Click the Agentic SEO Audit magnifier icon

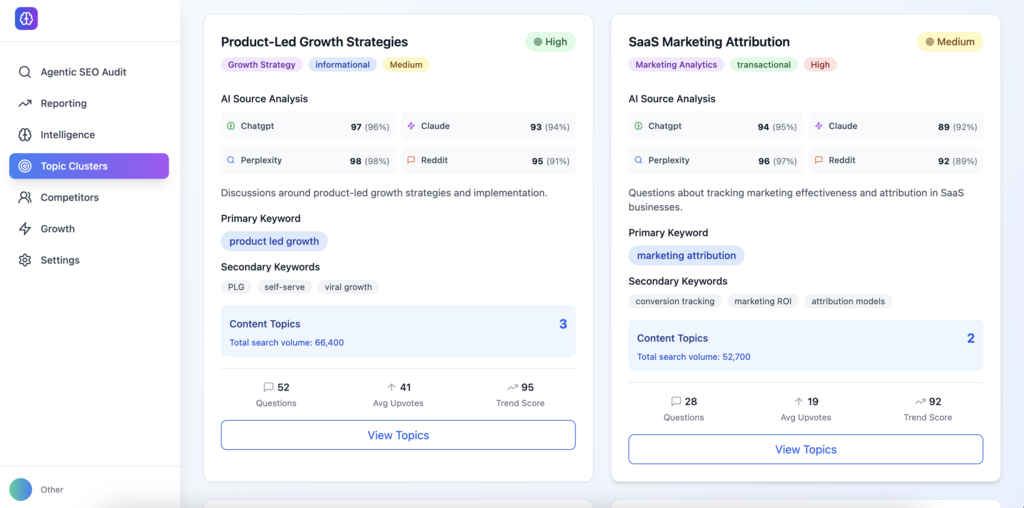tap(25, 72)
